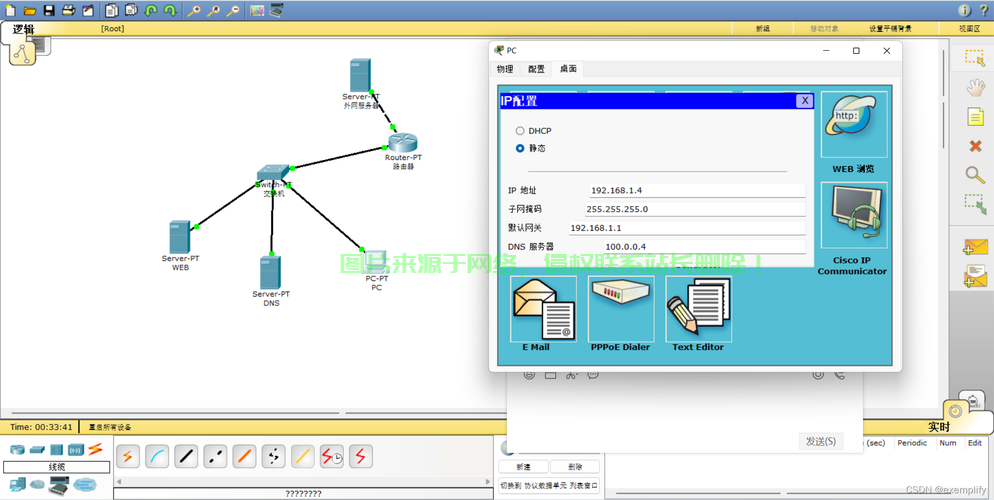Copy selection with the copy icon
The height and width of the screenshot is (500, 994).
pyautogui.click(x=112, y=10)
